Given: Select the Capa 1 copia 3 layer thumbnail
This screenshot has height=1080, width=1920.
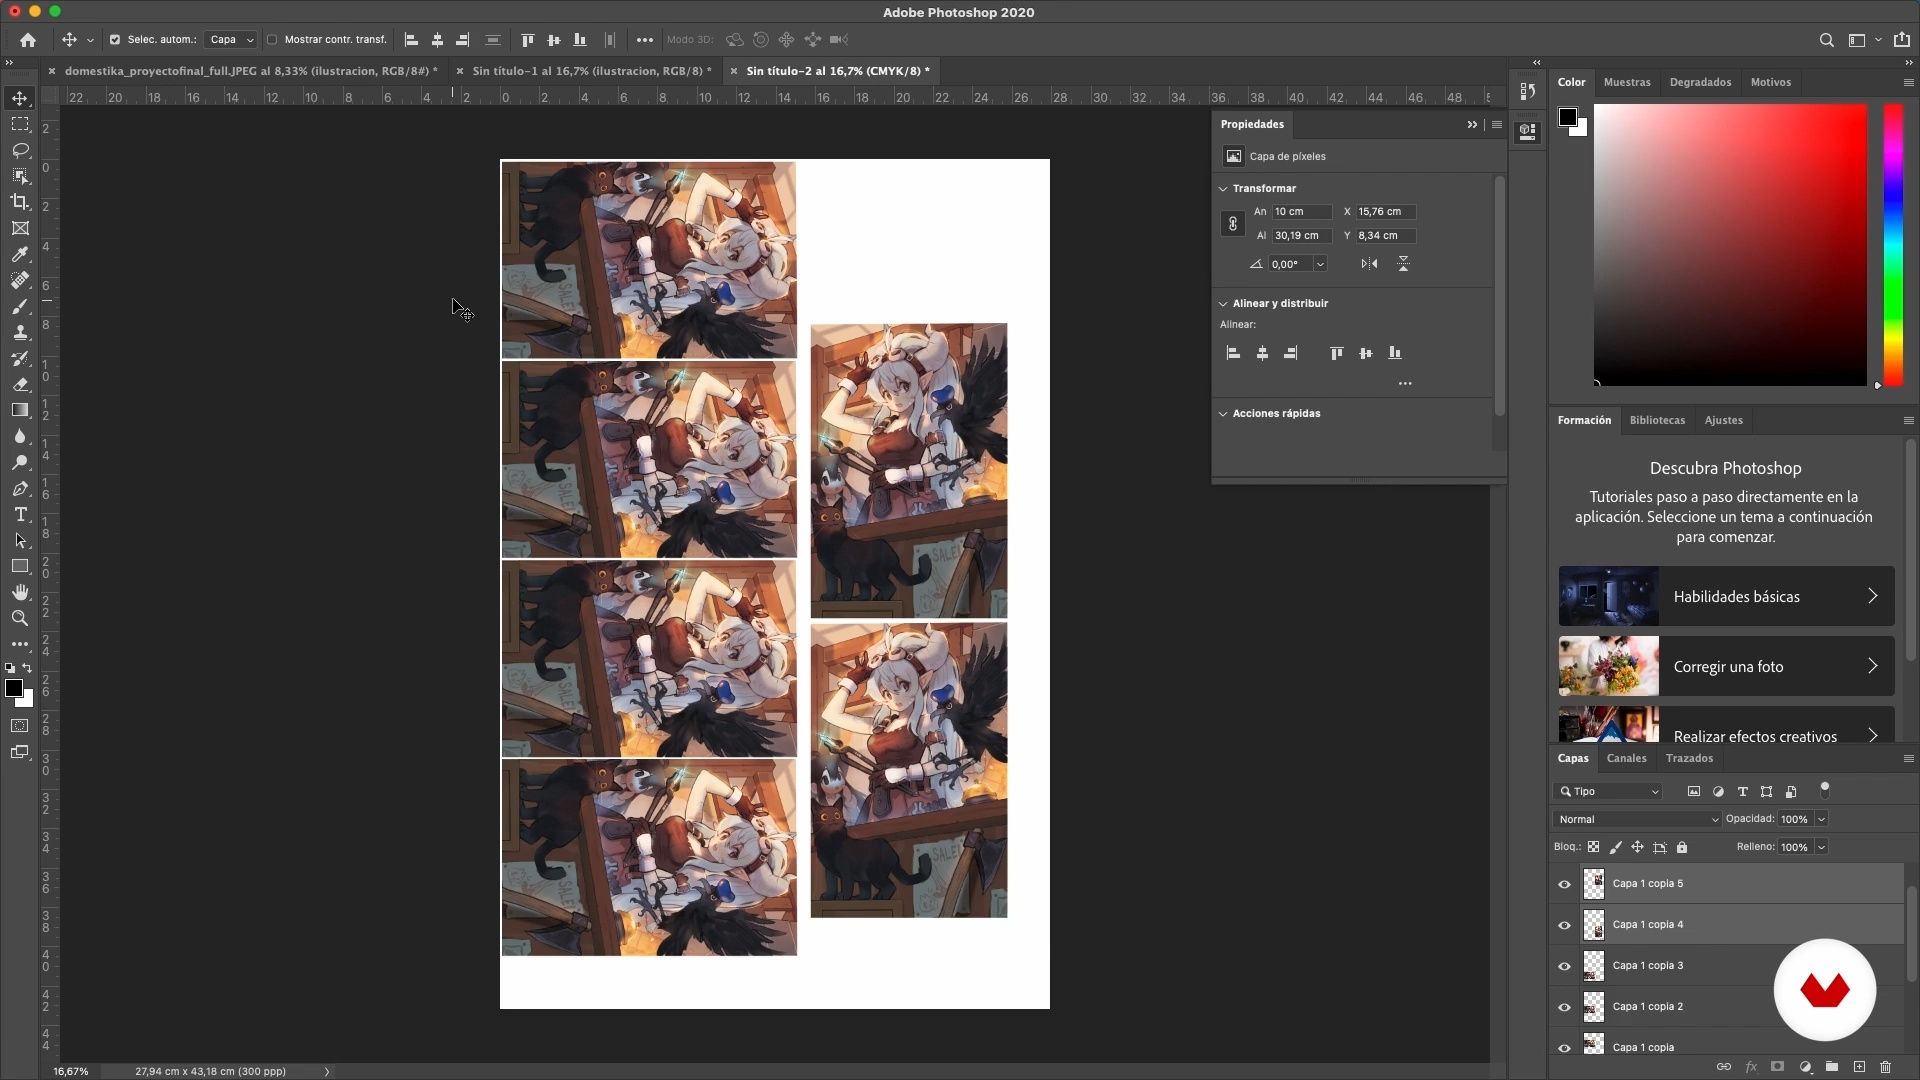Looking at the screenshot, I should pyautogui.click(x=1594, y=966).
